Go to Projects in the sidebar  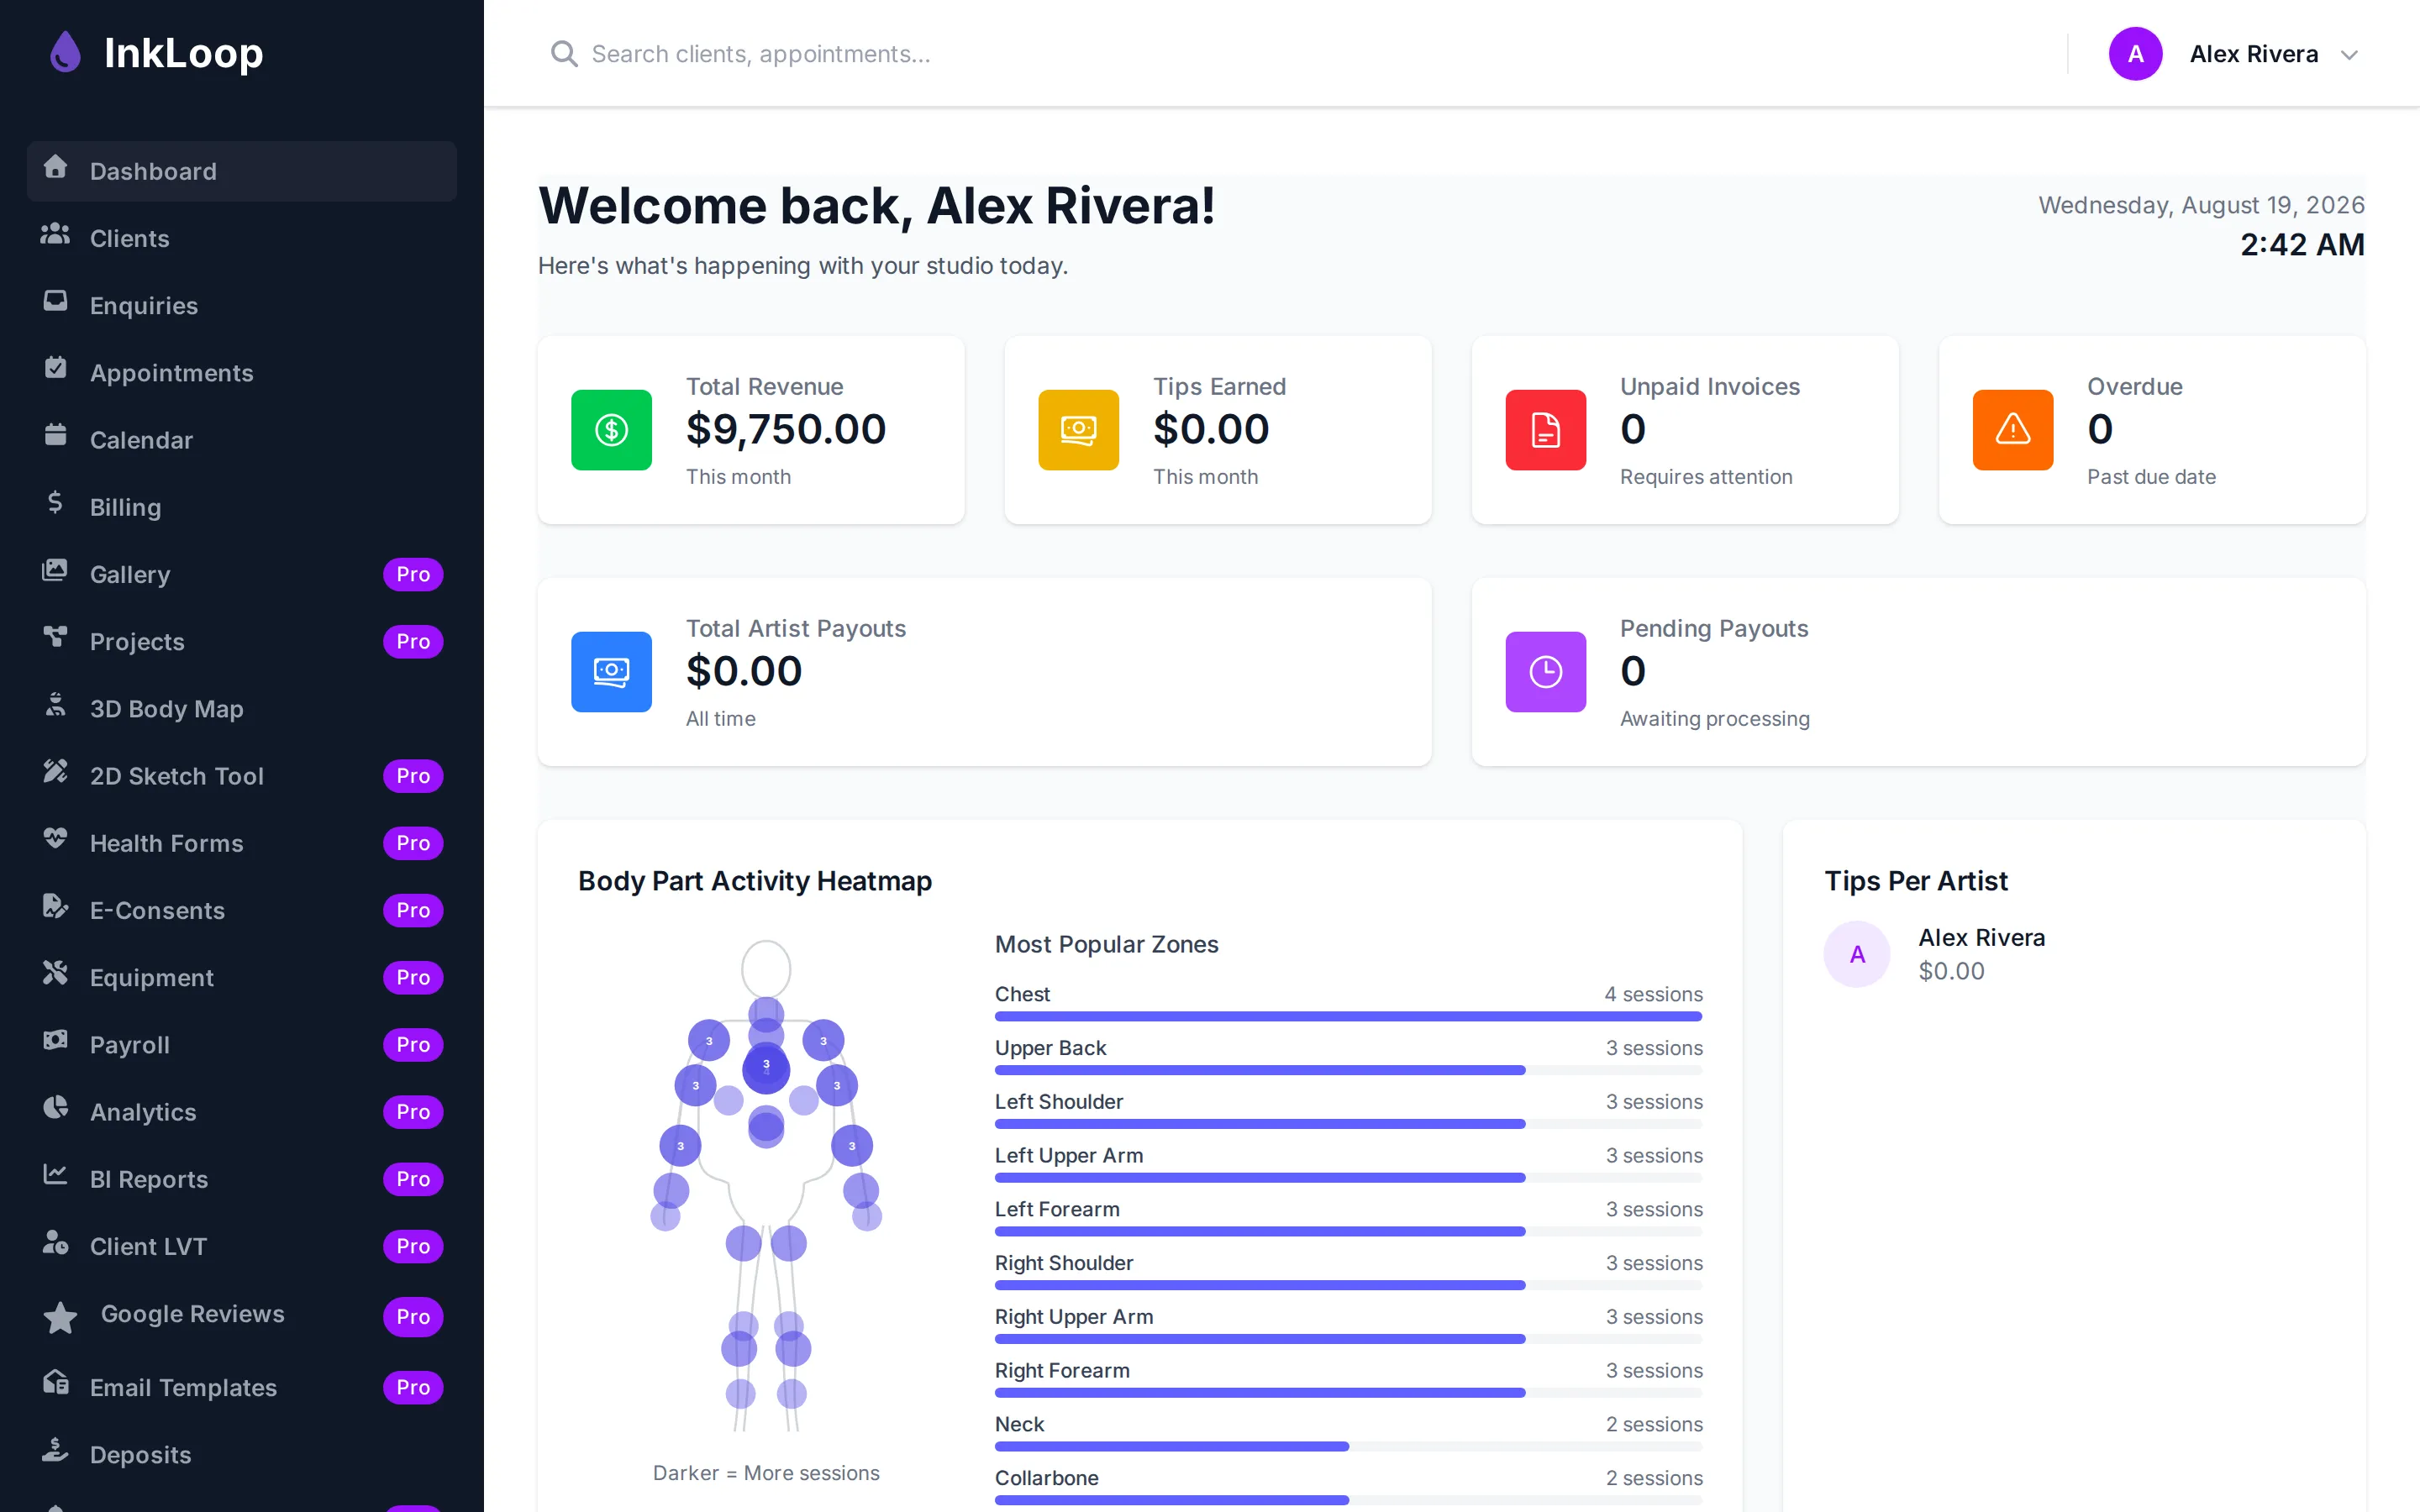242,641
